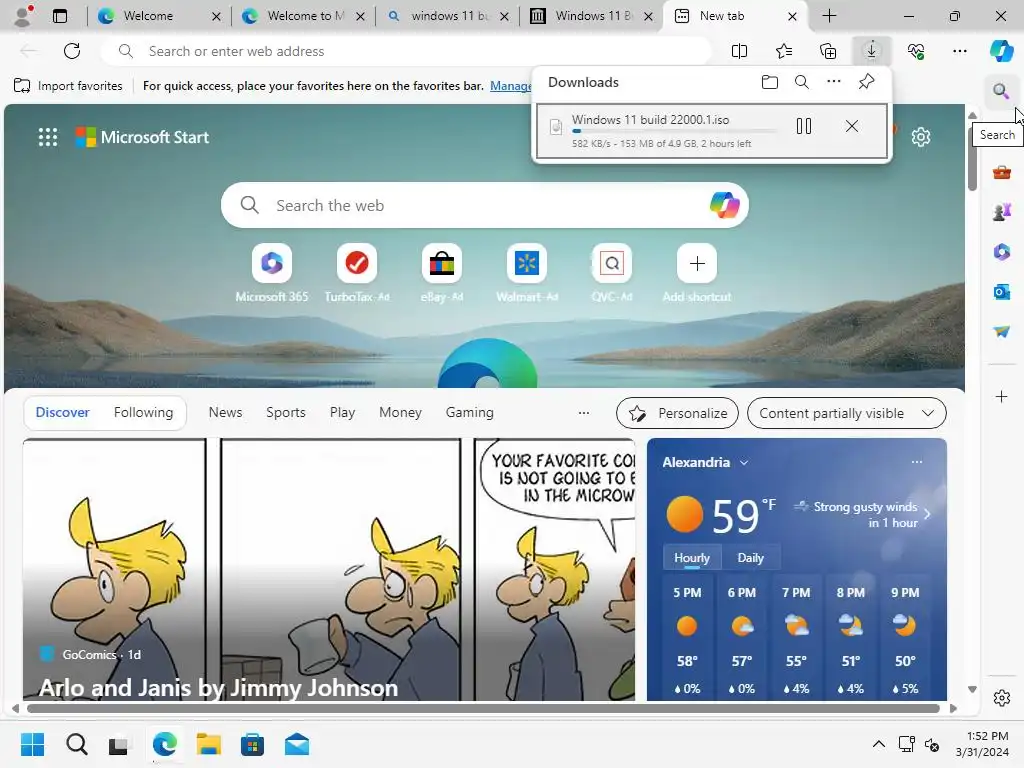Screen dimensions: 1024x768
Task: Open the tab actions menu icon
Action: 59,16
